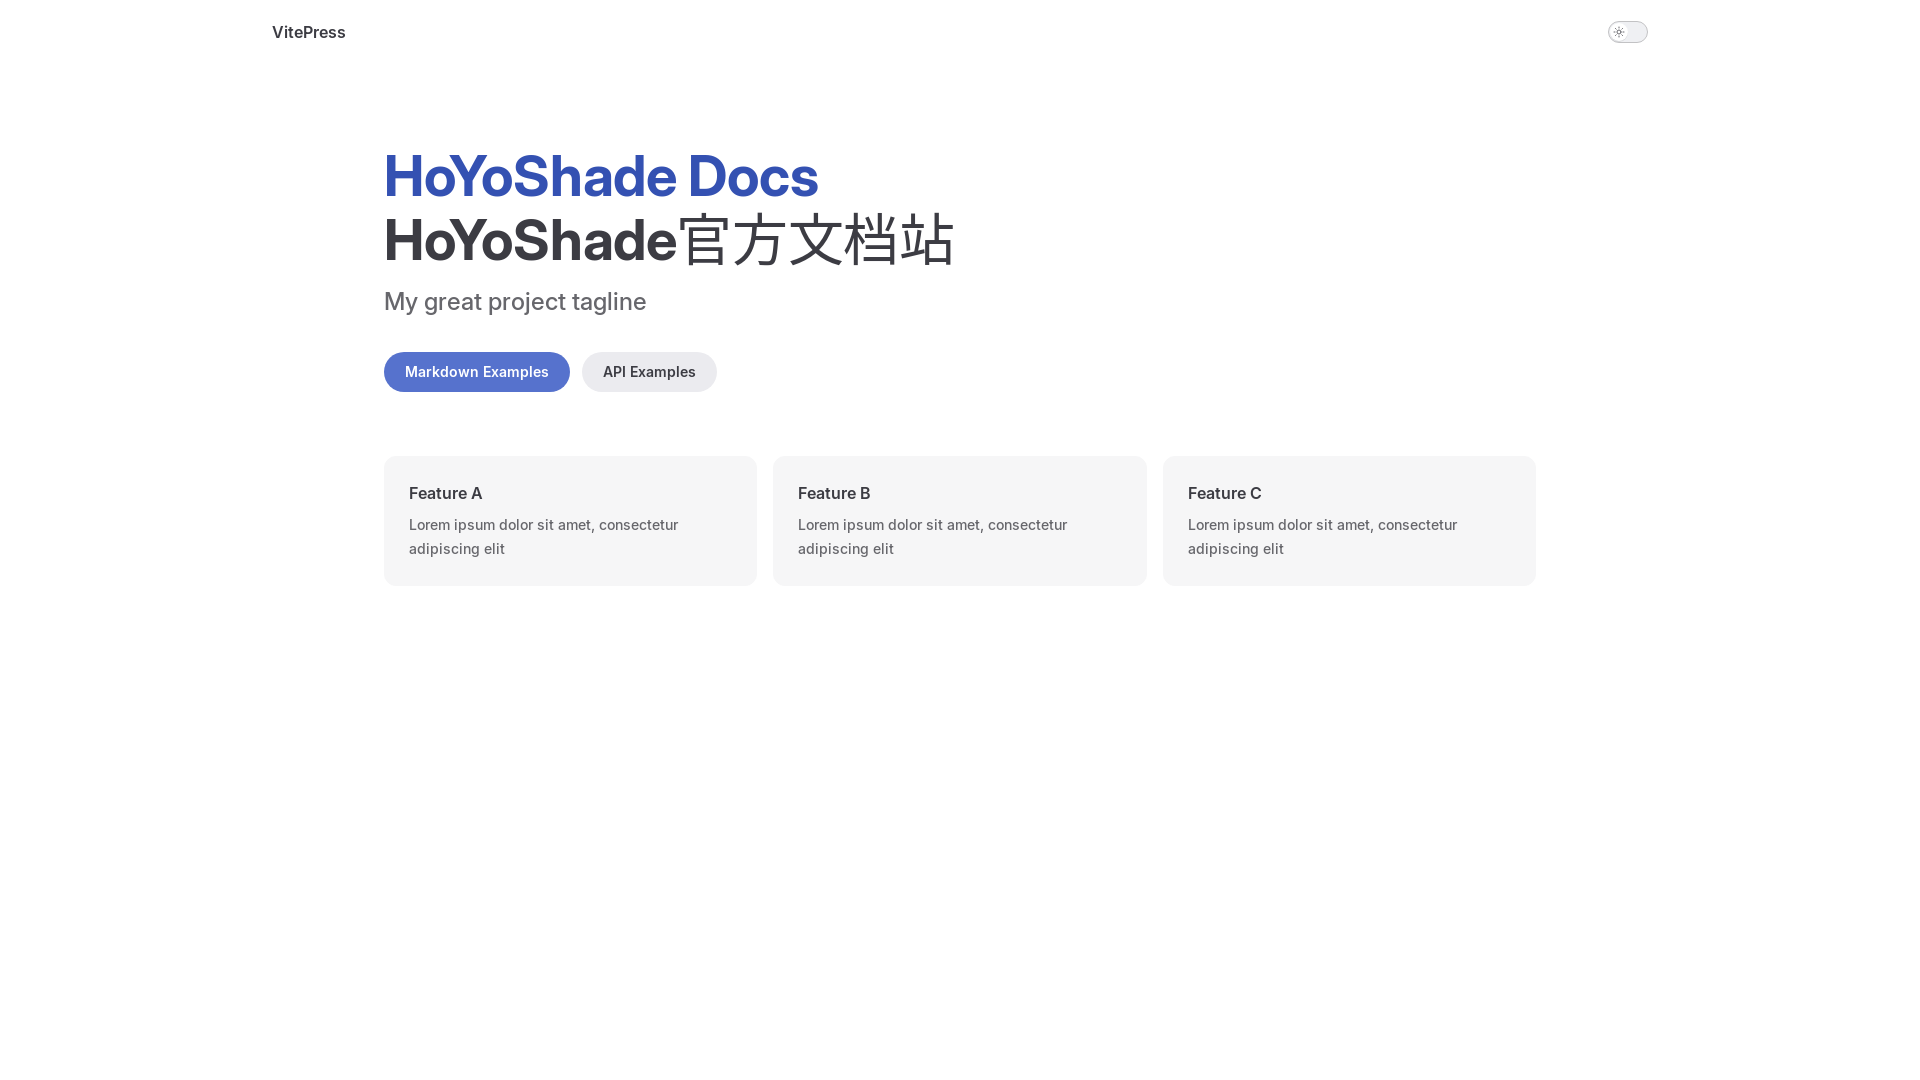Click the Feature A card
Viewport: 1920px width, 1080px height.
point(570,521)
